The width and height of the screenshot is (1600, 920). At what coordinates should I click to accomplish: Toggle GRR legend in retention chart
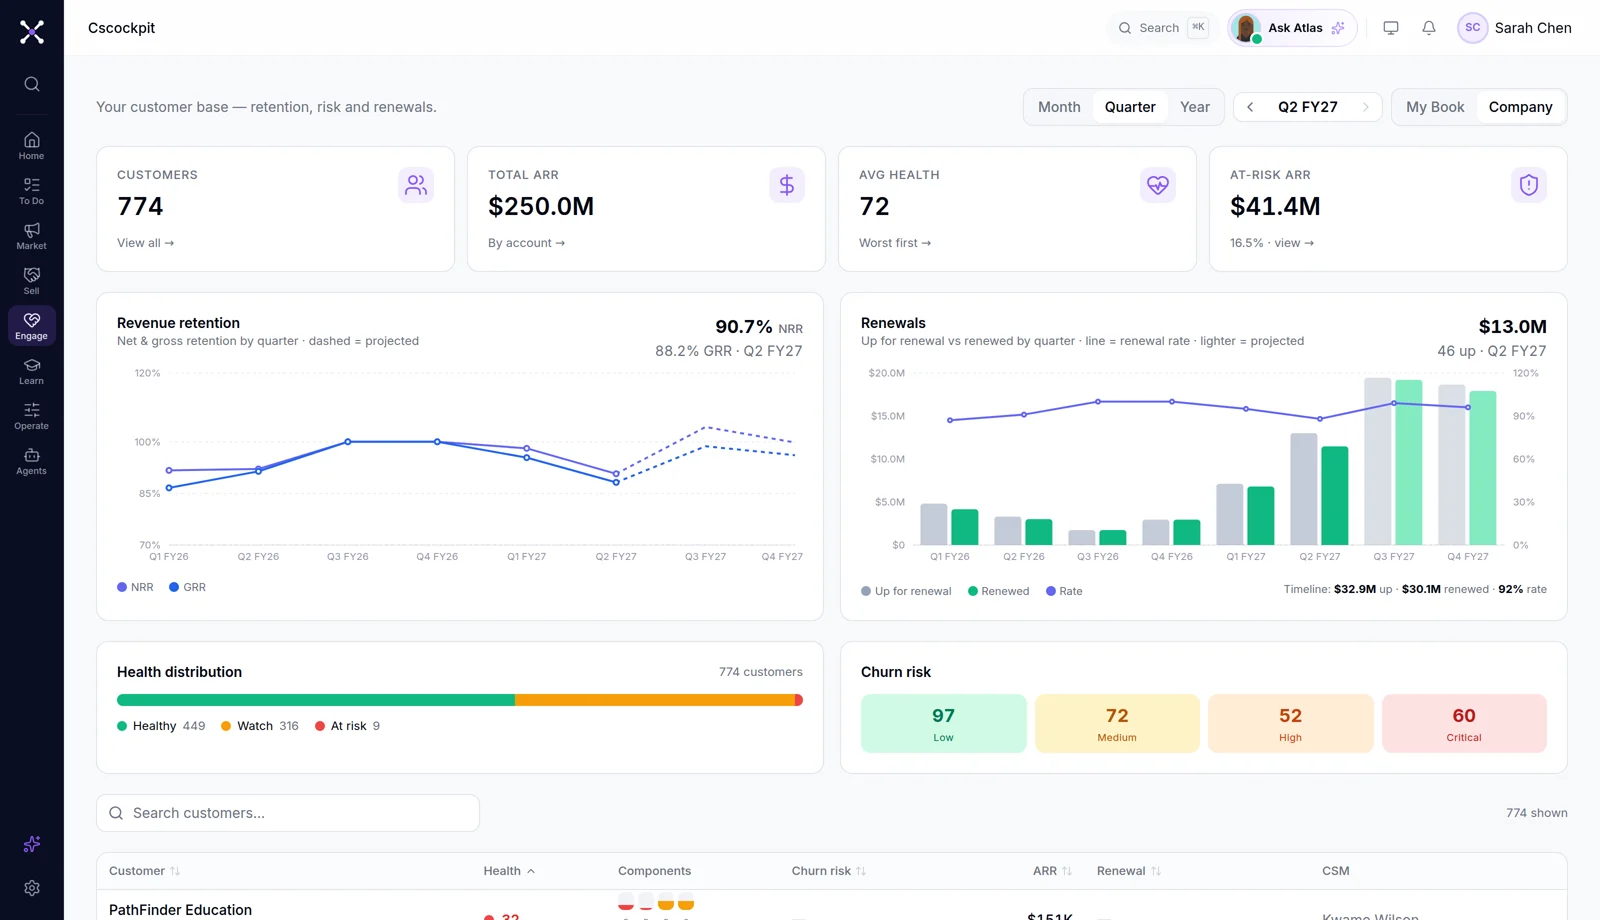click(x=188, y=587)
